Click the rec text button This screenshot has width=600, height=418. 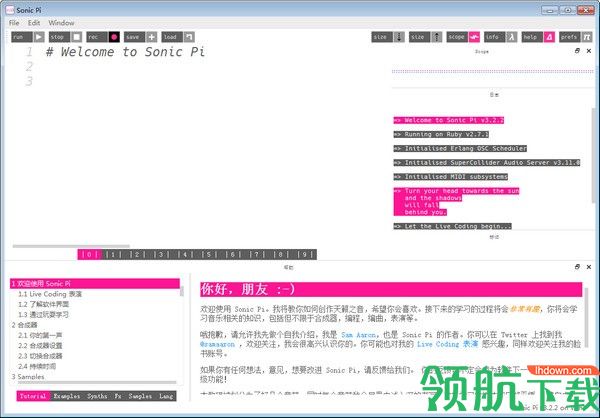(97, 37)
